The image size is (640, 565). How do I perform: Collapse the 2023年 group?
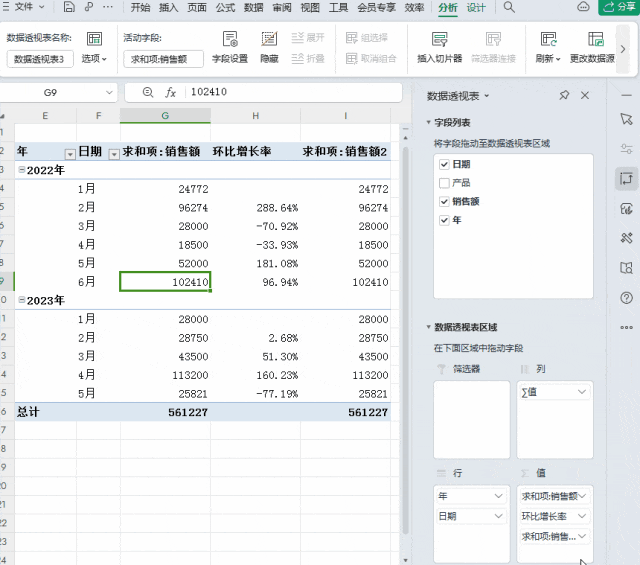point(22,300)
